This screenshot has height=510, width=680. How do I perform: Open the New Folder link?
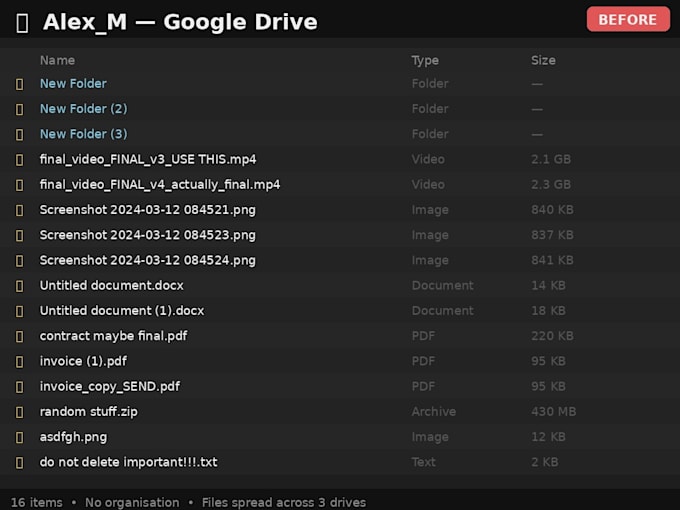73,83
